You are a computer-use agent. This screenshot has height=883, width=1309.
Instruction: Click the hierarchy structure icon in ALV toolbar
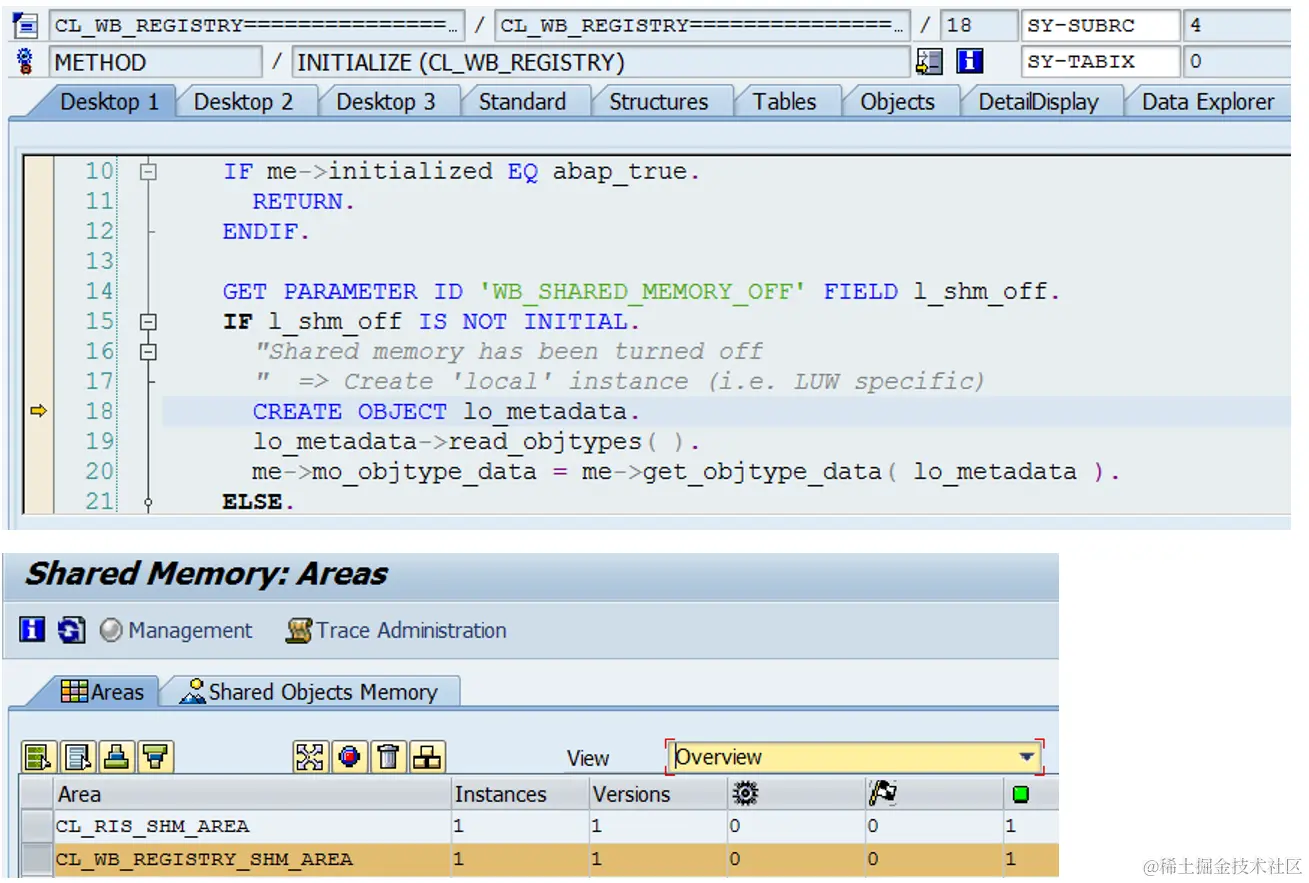click(x=427, y=758)
